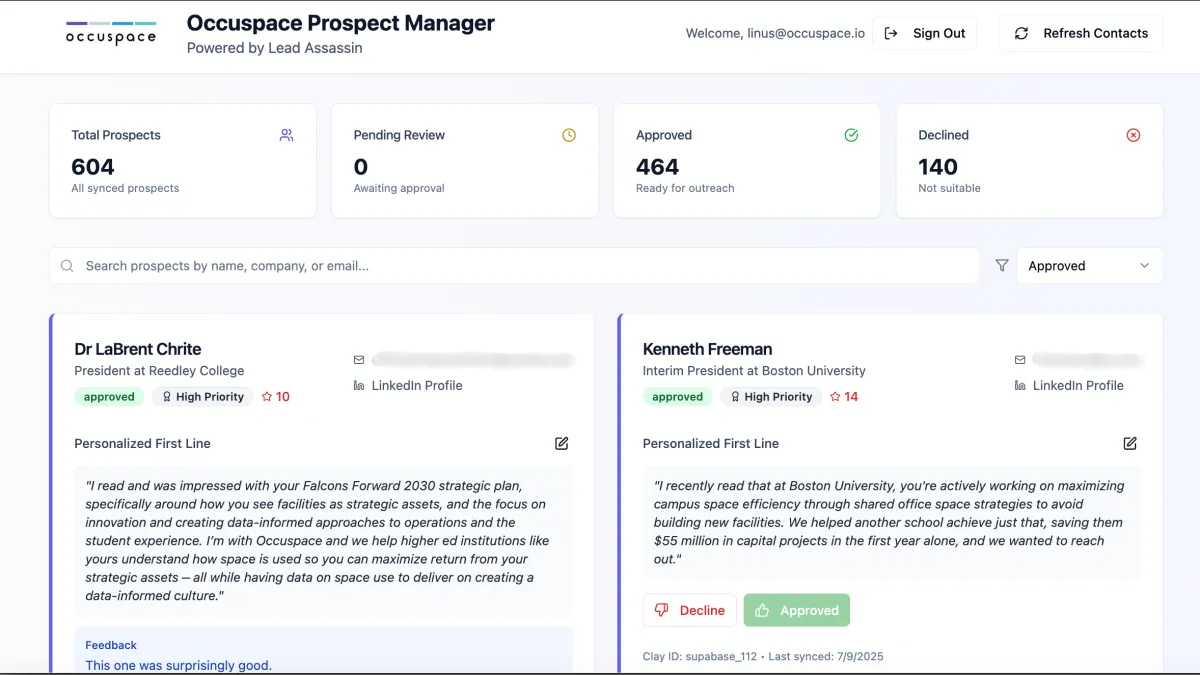Focus the Search prospects input field
Viewport: 1200px width, 675px height.
point(514,266)
